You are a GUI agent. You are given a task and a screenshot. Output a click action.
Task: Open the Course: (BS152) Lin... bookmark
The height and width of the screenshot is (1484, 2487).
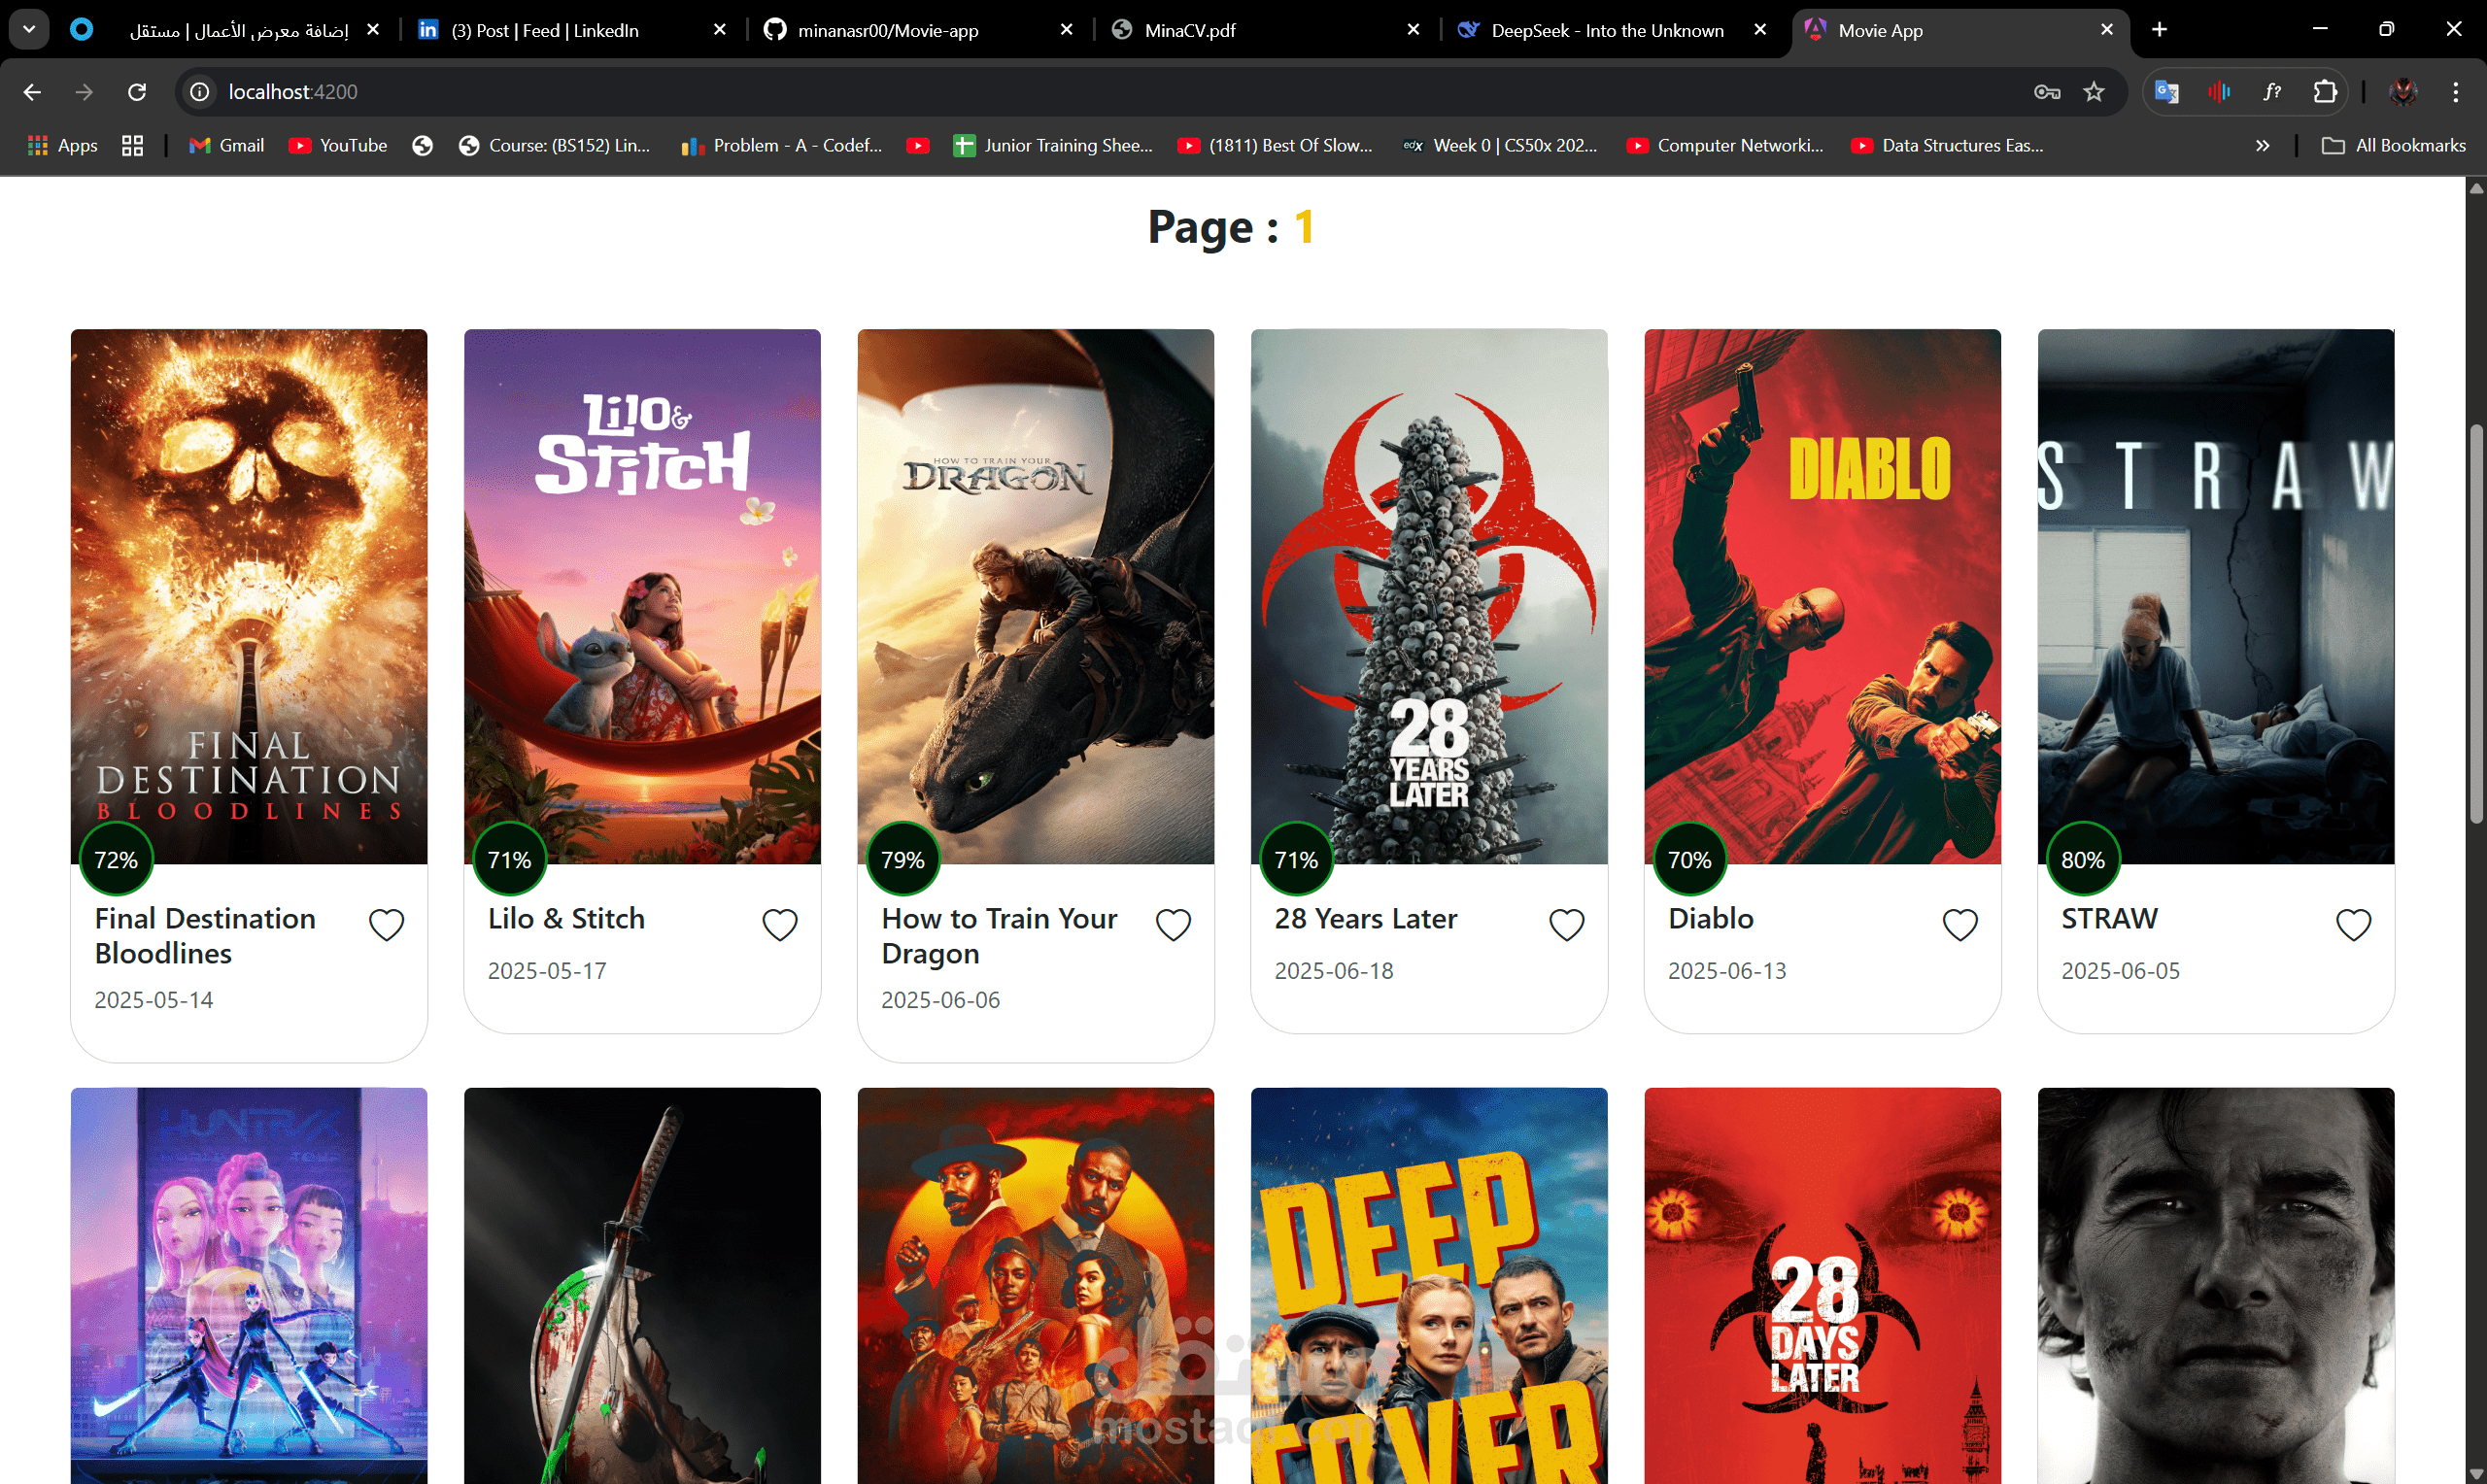pos(554,146)
